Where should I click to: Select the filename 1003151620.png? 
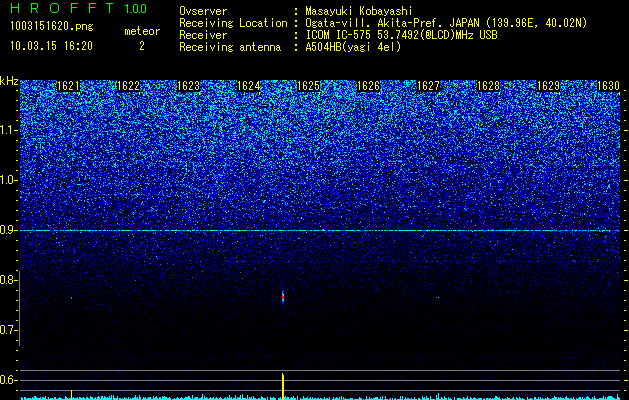52,26
